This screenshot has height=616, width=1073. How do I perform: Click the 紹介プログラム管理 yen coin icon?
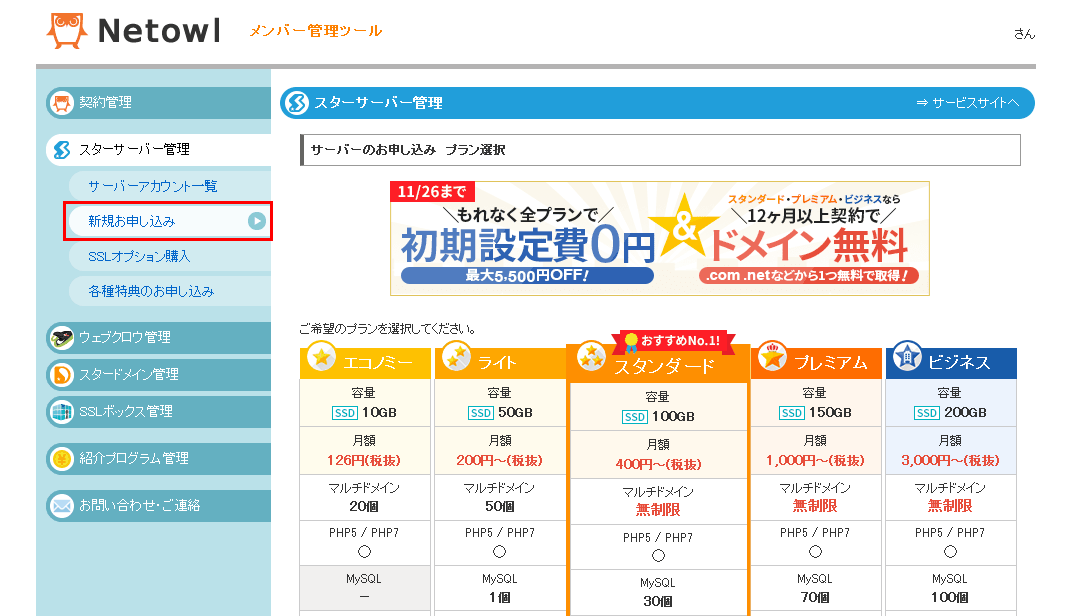(62, 459)
